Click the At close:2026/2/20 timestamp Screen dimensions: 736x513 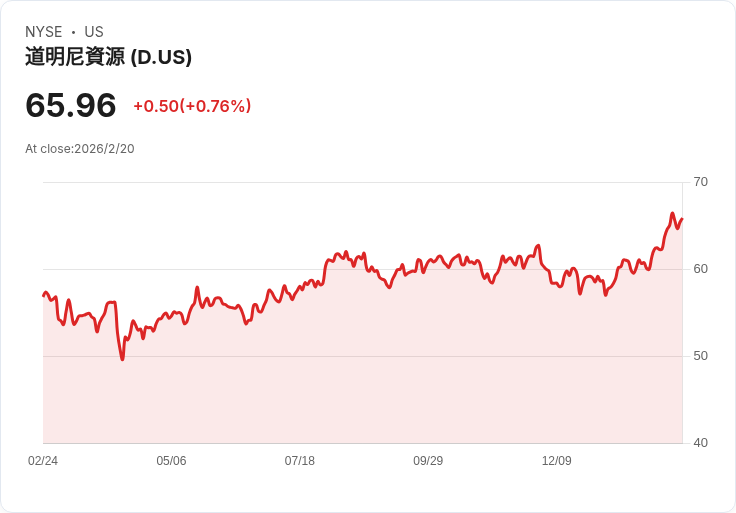[79, 149]
